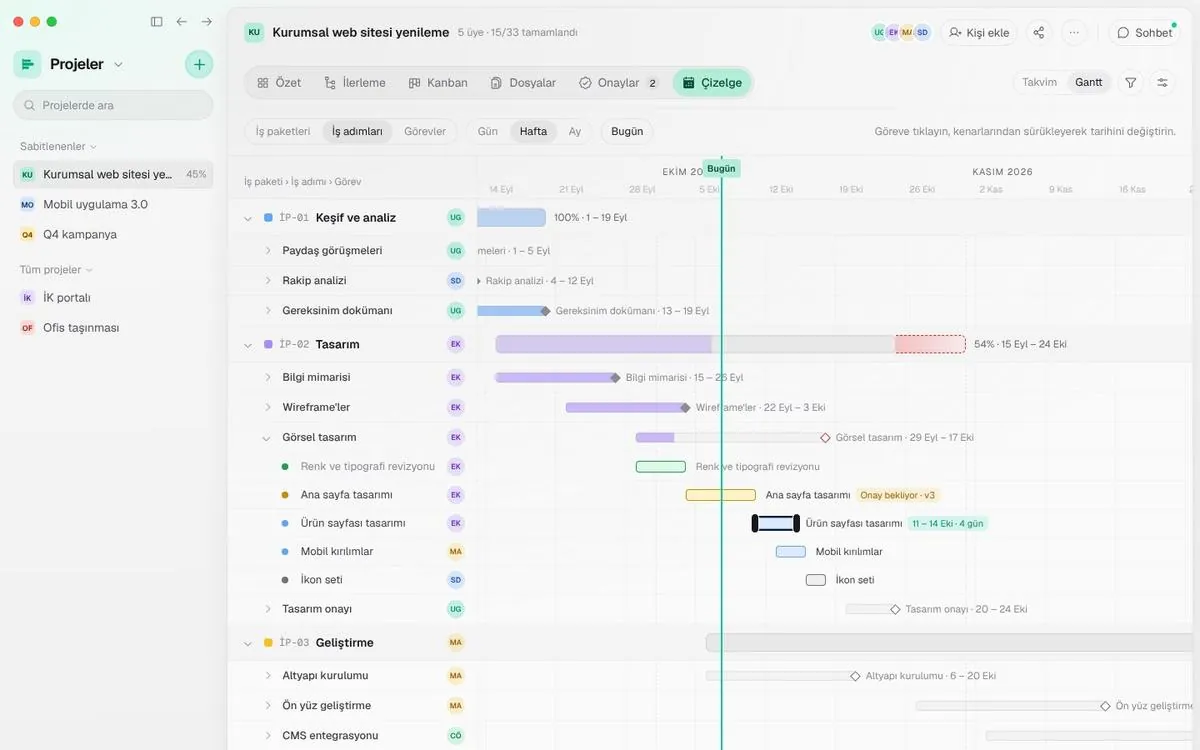Show the Görevler level
Viewport: 1200px width, 750px height.
(425, 131)
